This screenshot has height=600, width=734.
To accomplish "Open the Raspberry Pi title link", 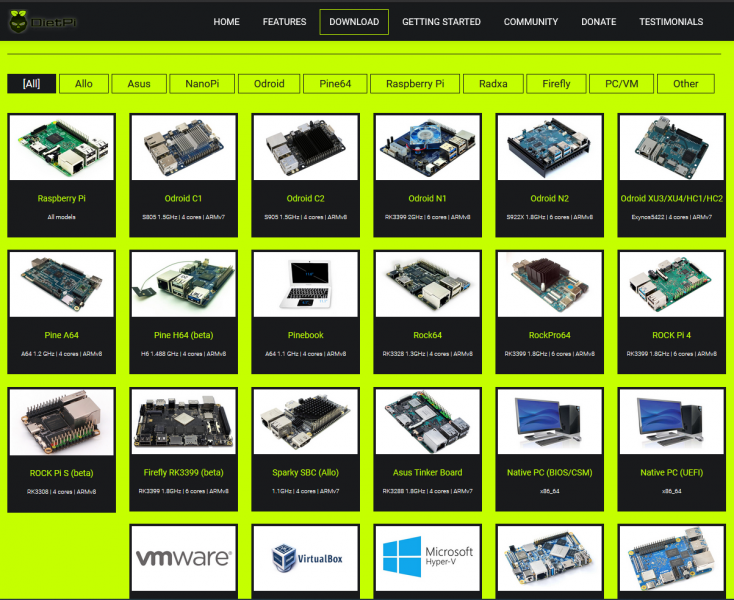I will point(61,198).
